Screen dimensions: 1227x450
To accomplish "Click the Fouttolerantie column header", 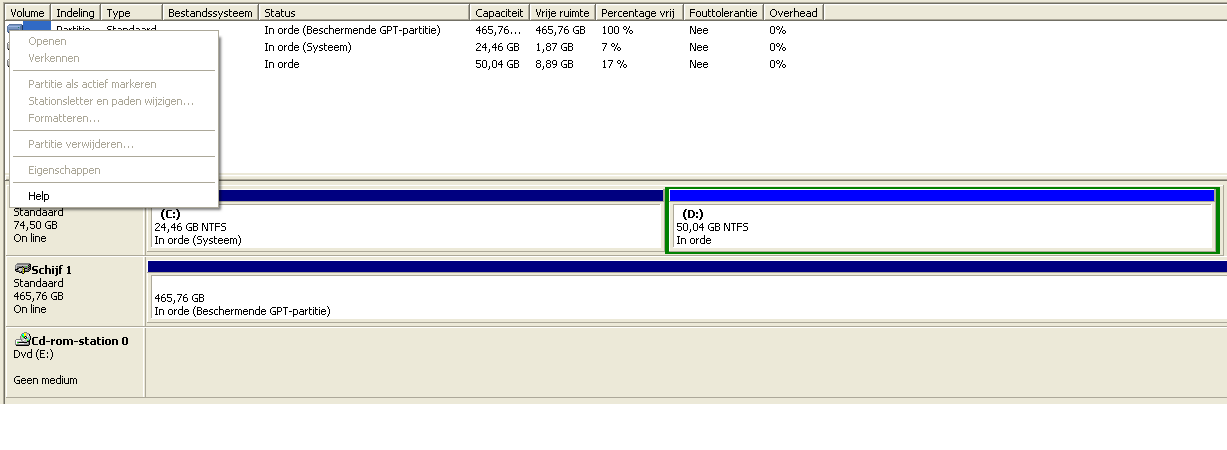I will (x=723, y=12).
